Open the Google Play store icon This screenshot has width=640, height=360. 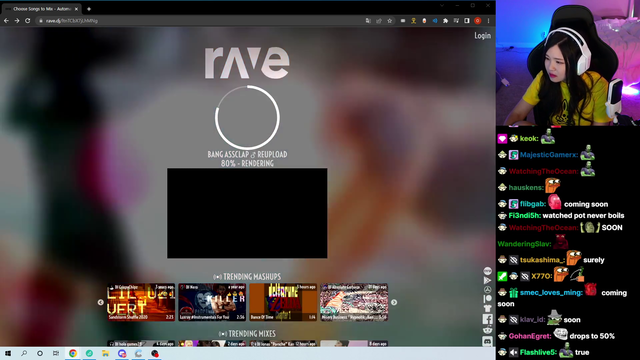pyautogui.click(x=487, y=280)
